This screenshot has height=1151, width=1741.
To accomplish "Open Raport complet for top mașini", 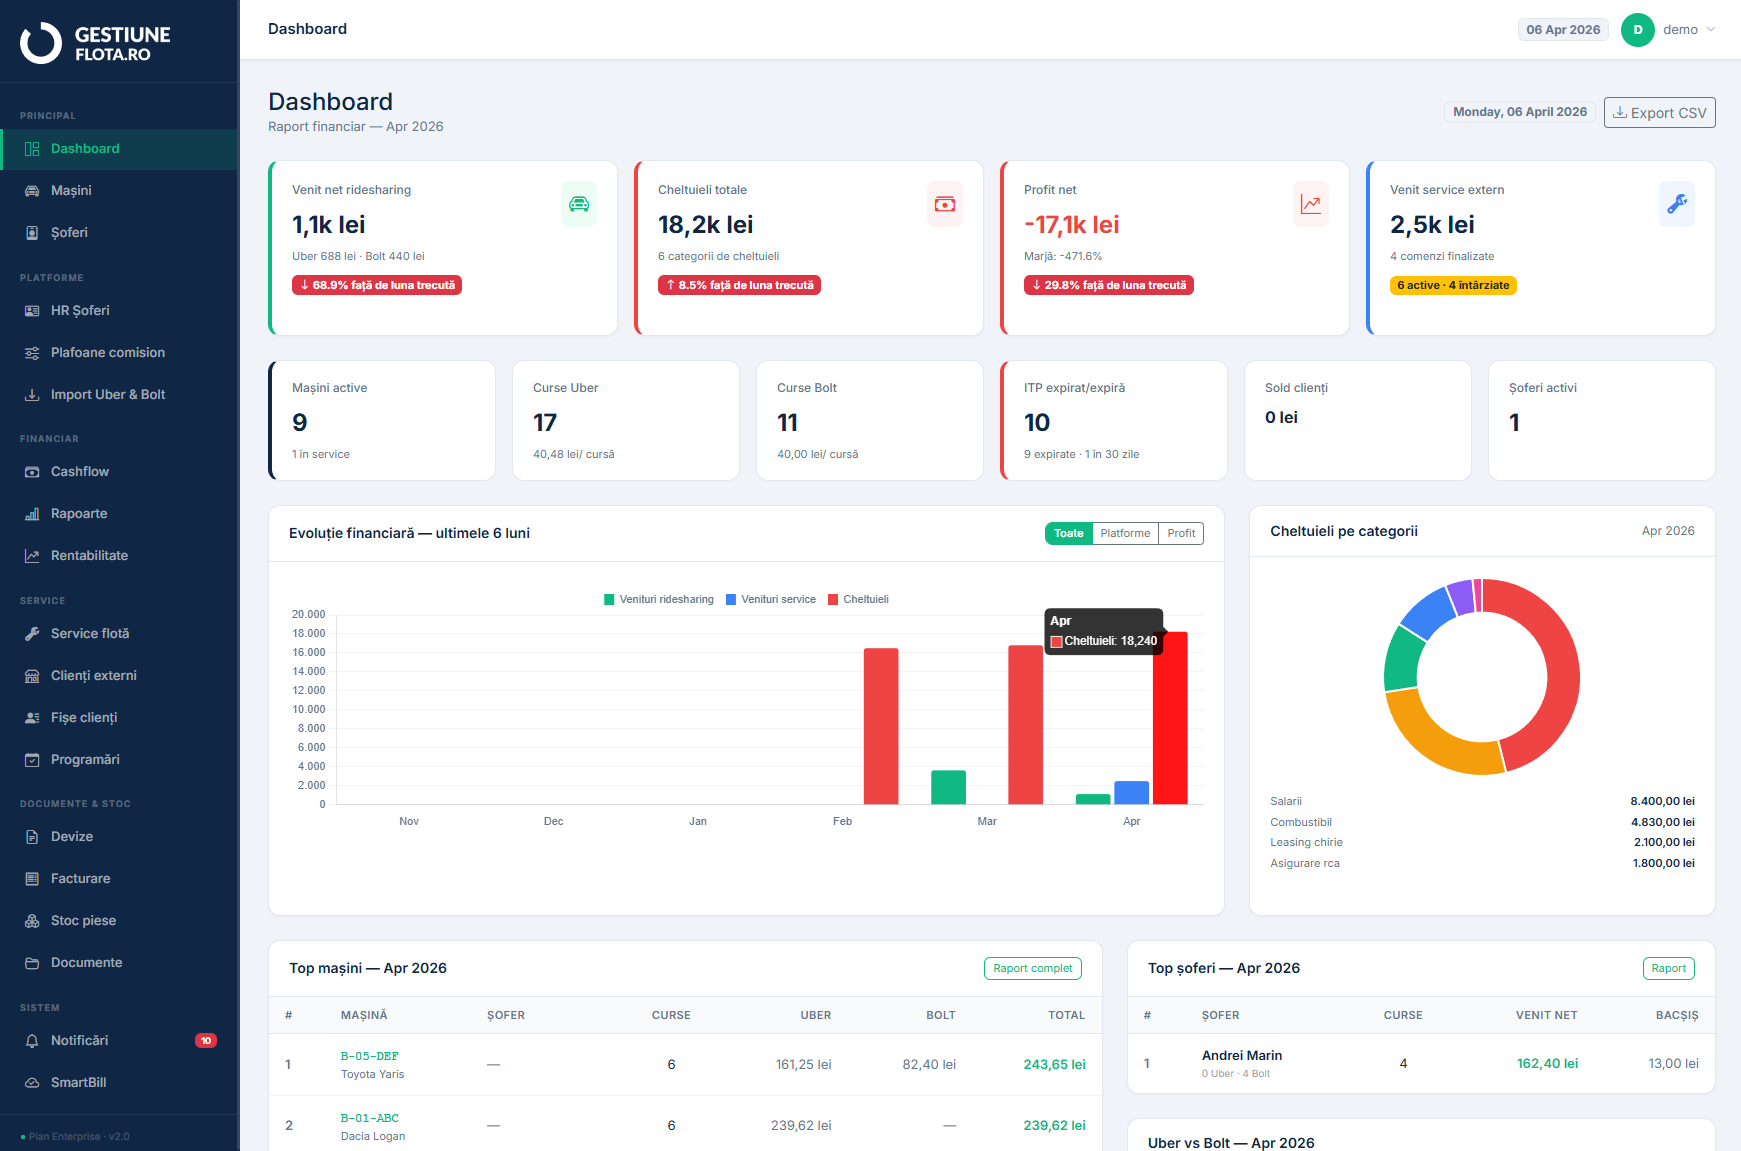I will (1033, 969).
